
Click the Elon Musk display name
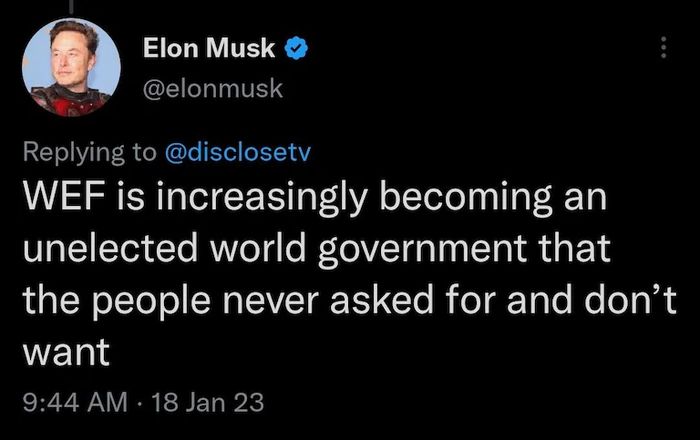[x=209, y=46]
